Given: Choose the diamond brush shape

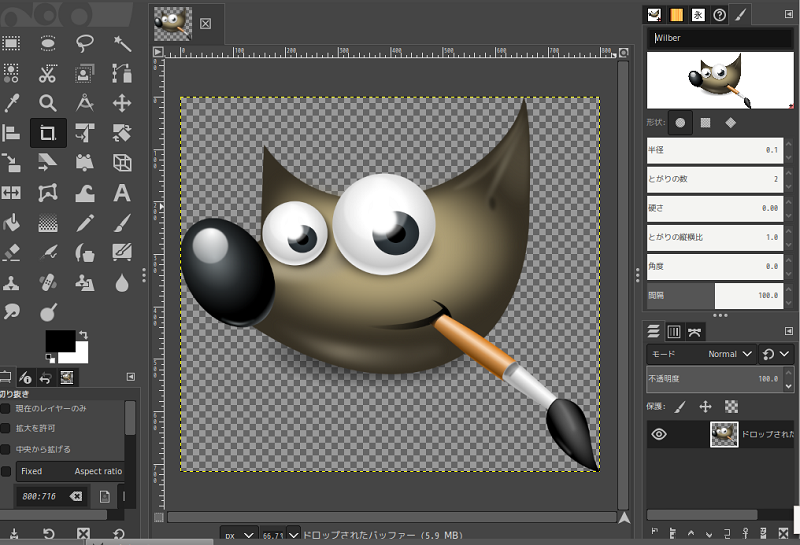Looking at the screenshot, I should (x=731, y=122).
